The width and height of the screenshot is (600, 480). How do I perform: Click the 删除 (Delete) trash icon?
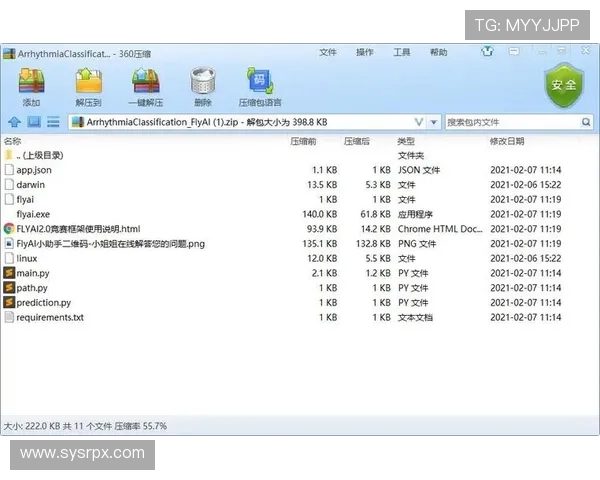[x=203, y=84]
